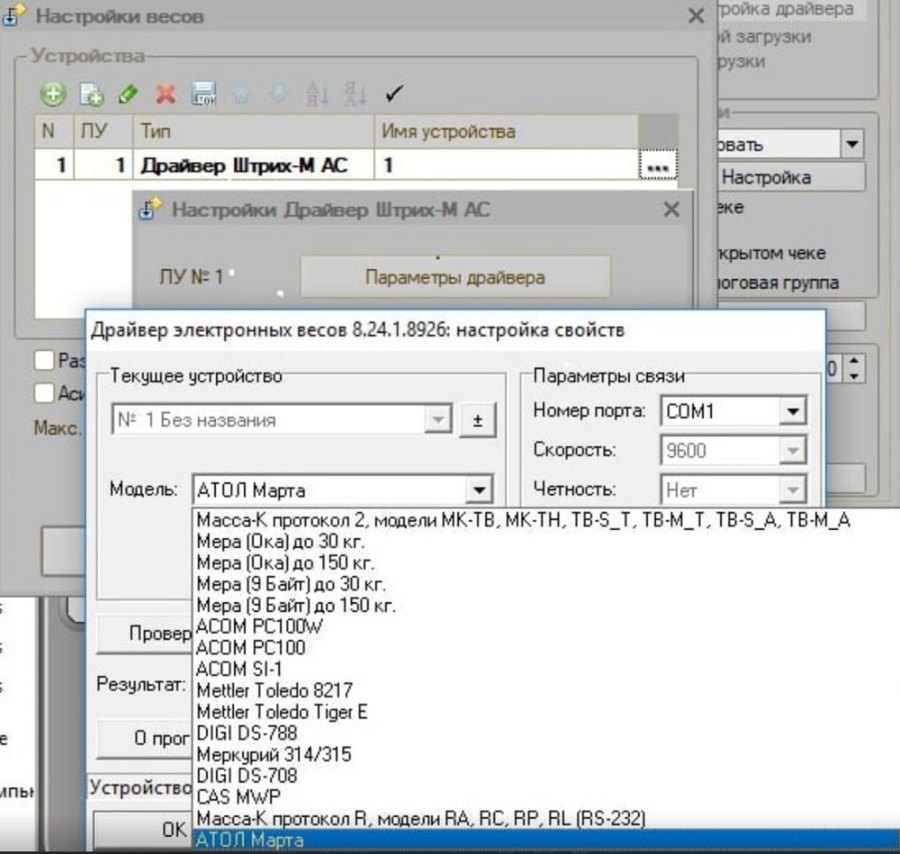The height and width of the screenshot is (854, 900).
Task: Click the move down arrow icon
Action: pos(278,94)
